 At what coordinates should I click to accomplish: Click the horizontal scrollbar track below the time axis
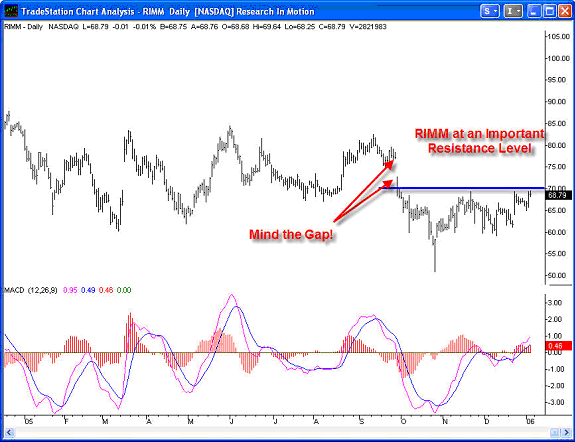282,432
